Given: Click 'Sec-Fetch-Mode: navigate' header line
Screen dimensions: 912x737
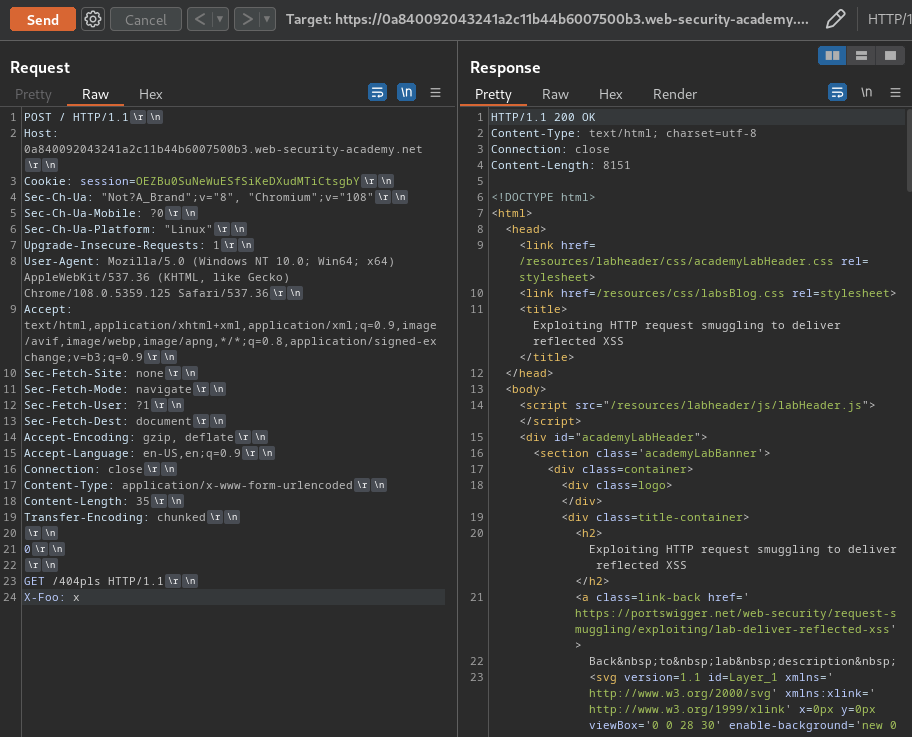Looking at the screenshot, I should point(108,389).
